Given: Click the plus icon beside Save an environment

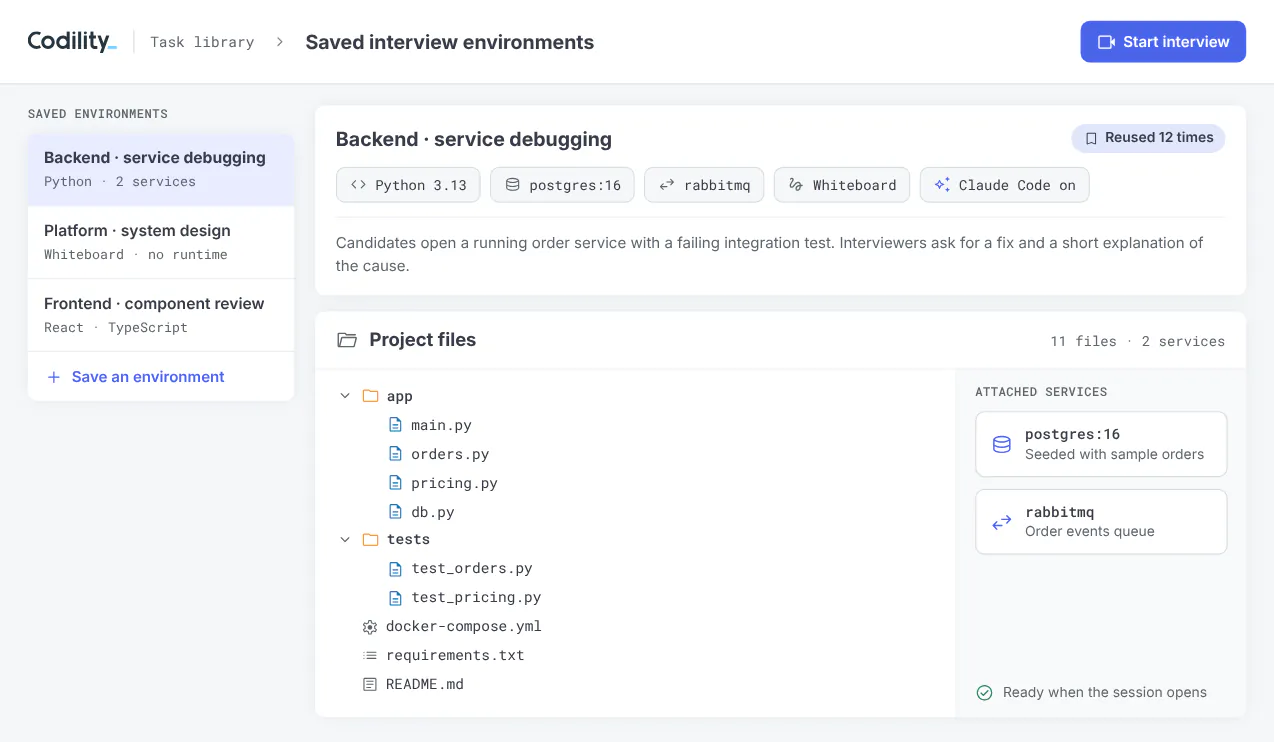Looking at the screenshot, I should pyautogui.click(x=54, y=377).
